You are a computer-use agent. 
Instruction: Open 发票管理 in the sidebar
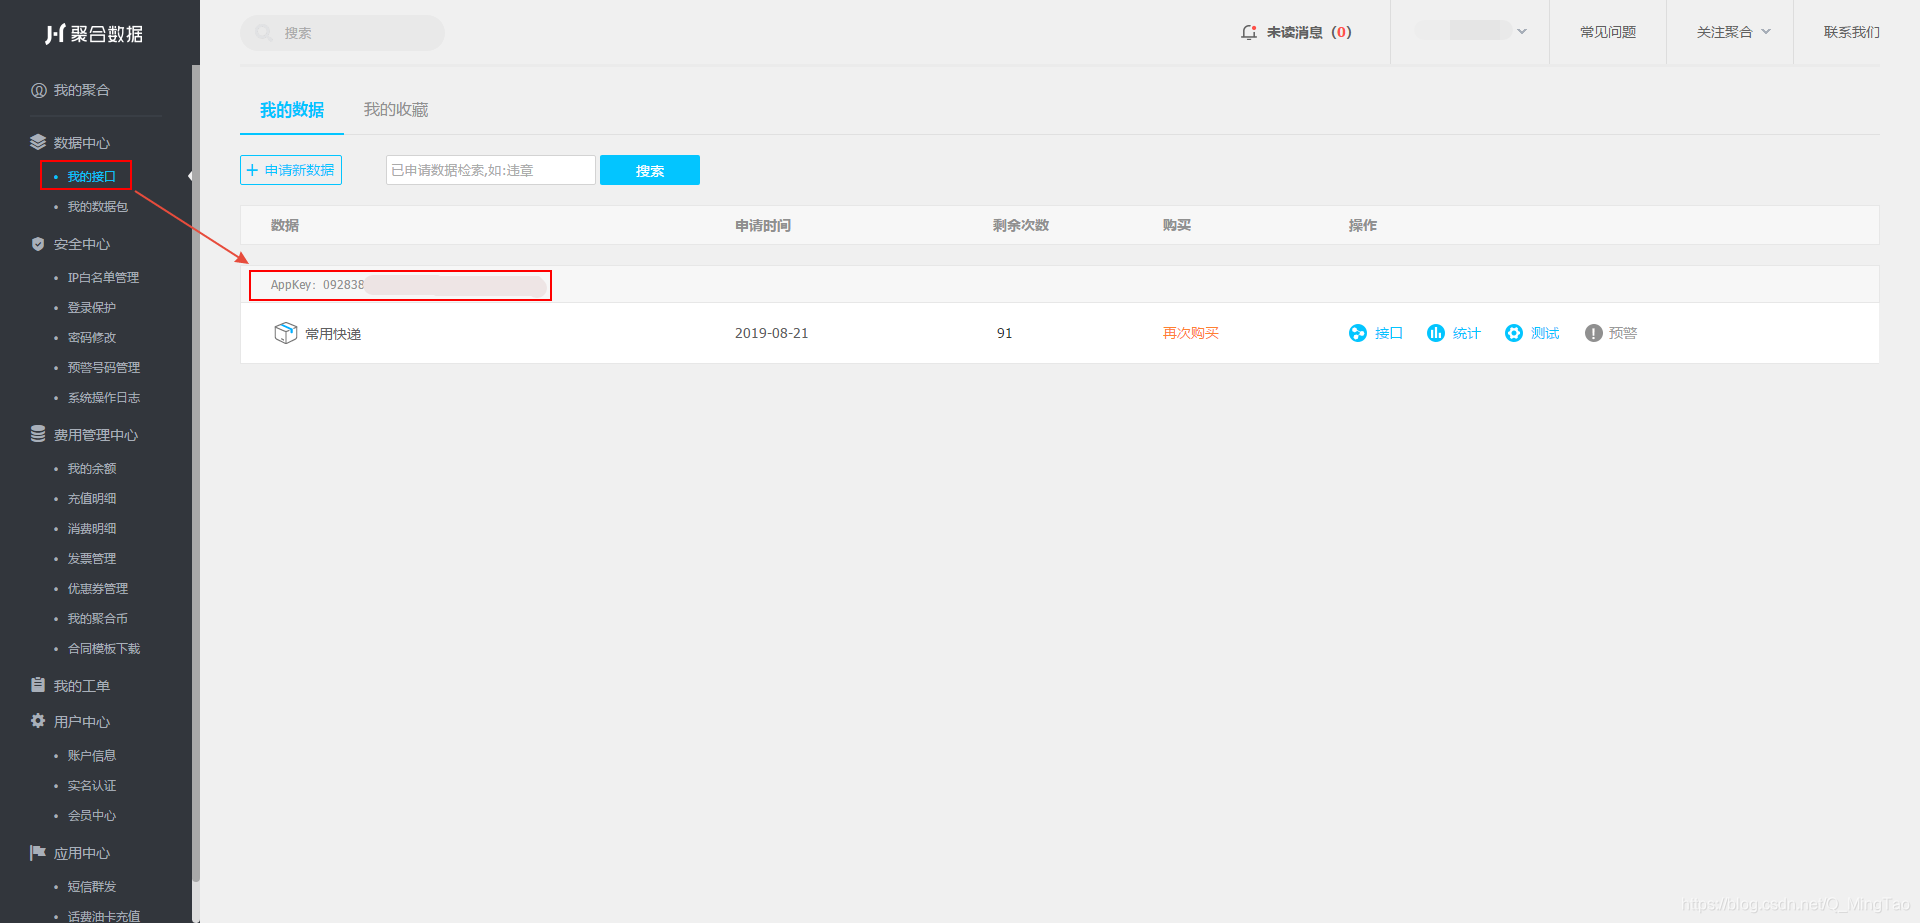click(x=92, y=558)
